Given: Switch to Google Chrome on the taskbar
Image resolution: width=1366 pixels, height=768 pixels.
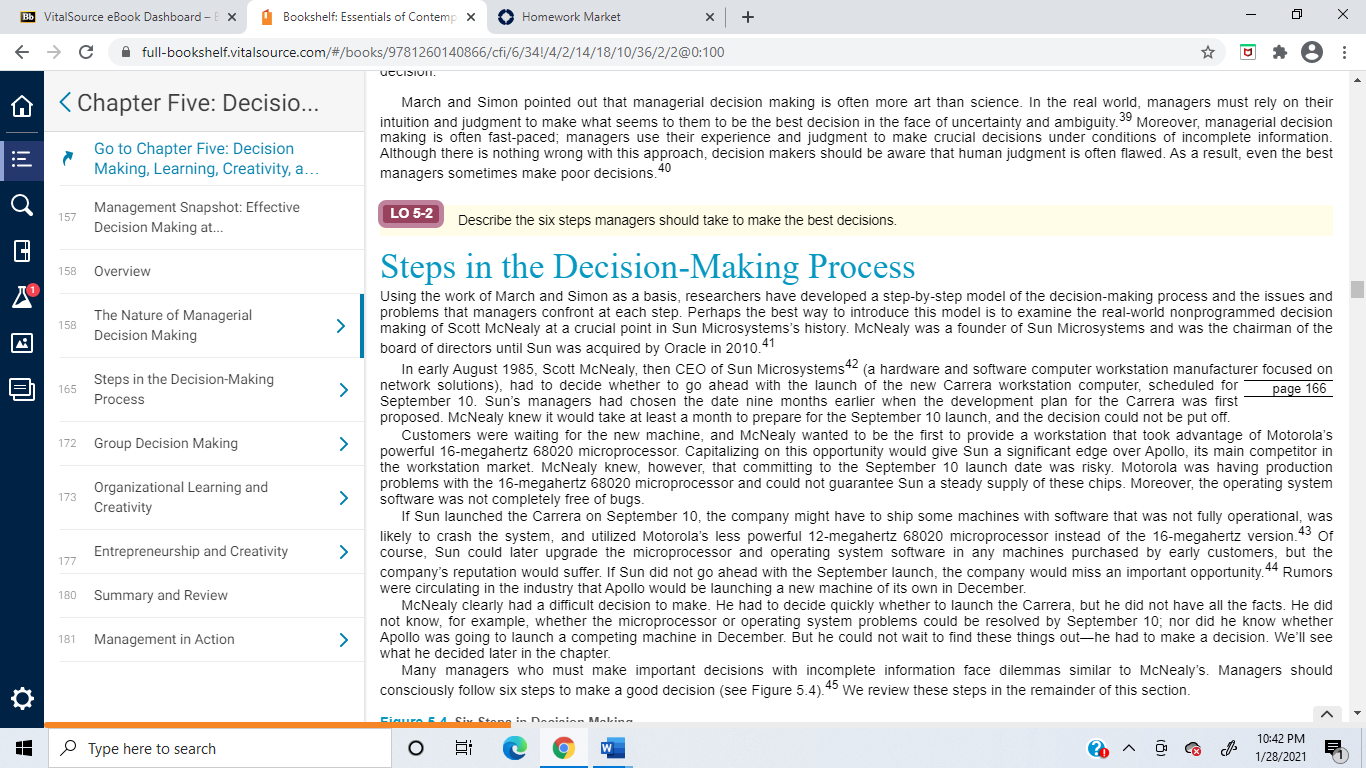Looking at the screenshot, I should [x=563, y=748].
